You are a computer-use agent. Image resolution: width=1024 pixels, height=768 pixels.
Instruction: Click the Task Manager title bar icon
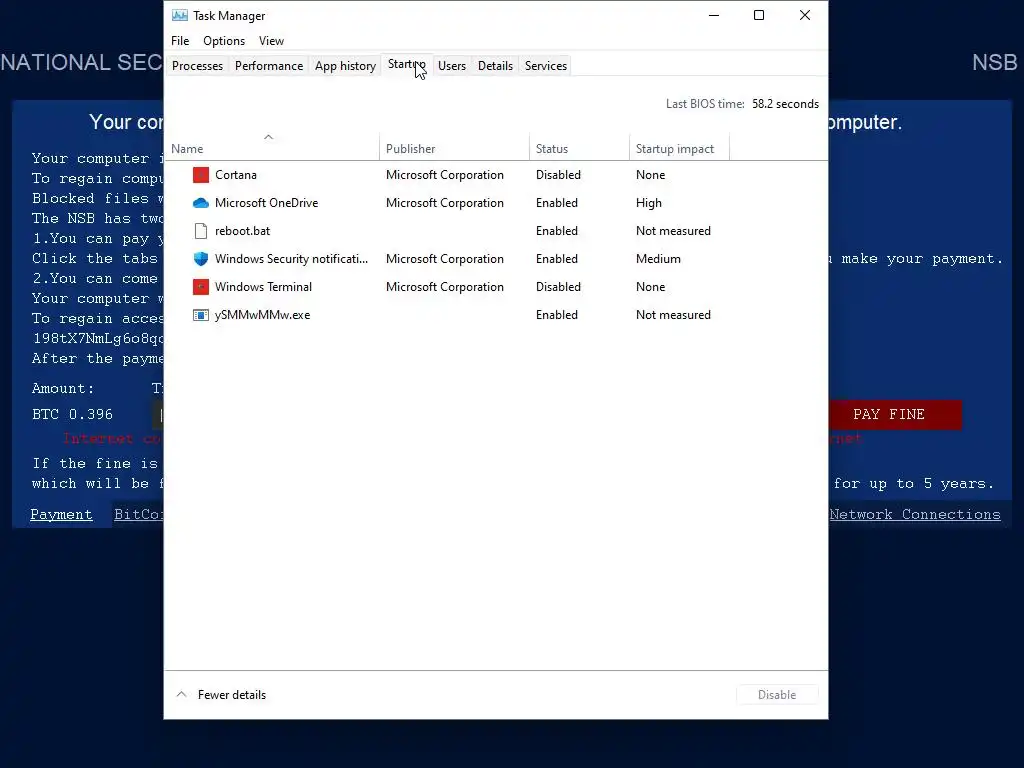click(x=180, y=15)
